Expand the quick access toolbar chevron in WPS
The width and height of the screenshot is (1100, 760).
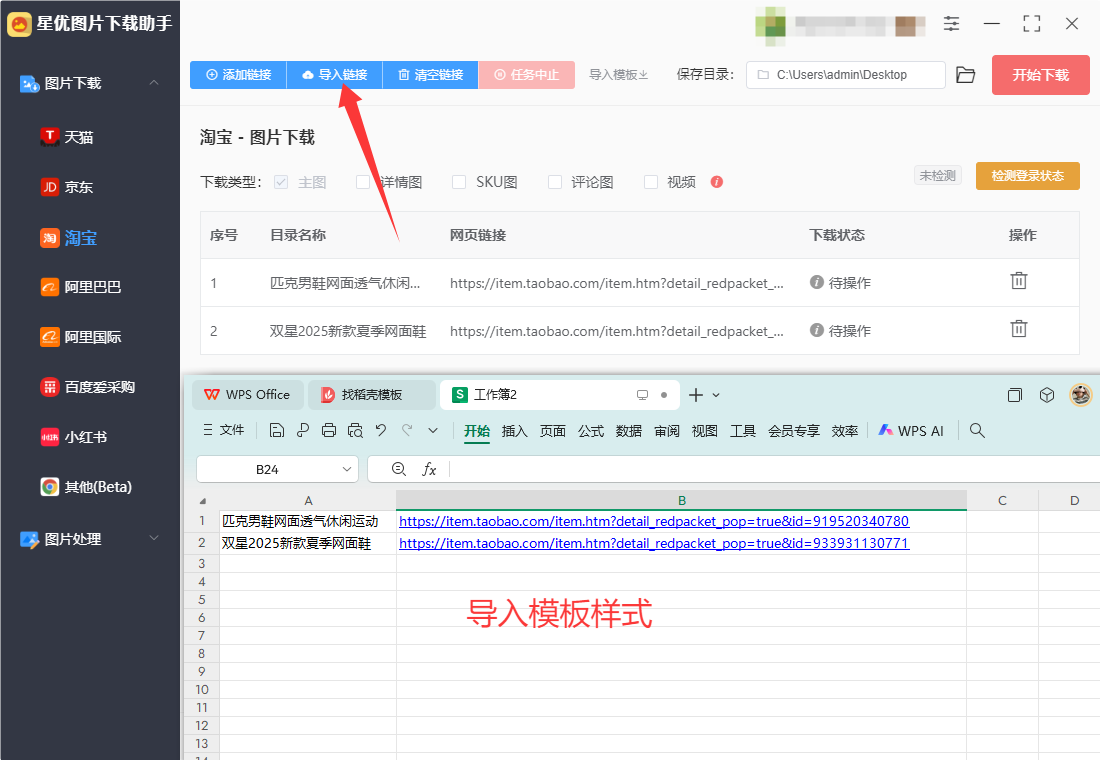(433, 430)
